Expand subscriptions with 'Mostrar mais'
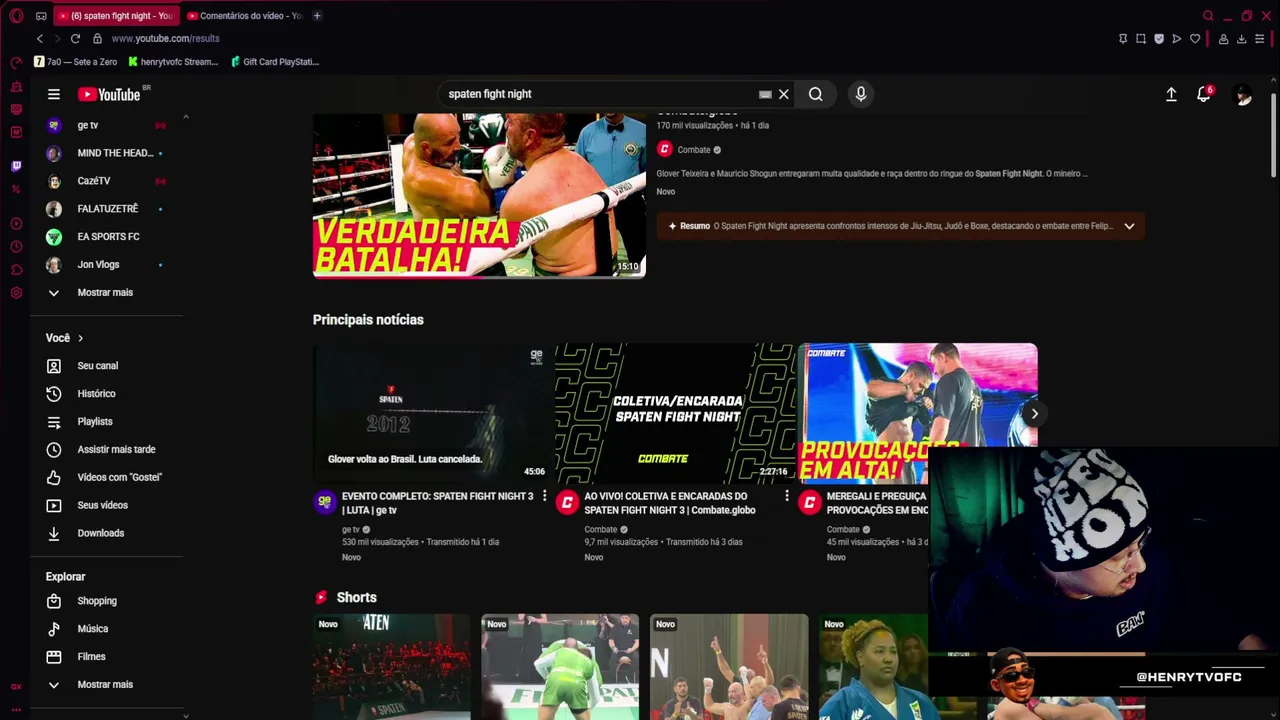The width and height of the screenshot is (1280, 720). click(107, 293)
